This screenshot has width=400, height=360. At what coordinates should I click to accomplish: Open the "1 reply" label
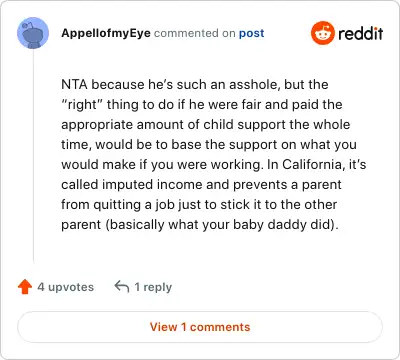153,287
